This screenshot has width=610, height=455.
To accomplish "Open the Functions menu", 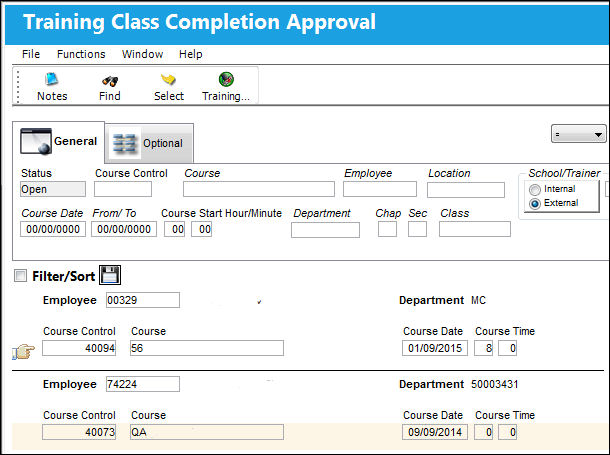I will pyautogui.click(x=81, y=54).
